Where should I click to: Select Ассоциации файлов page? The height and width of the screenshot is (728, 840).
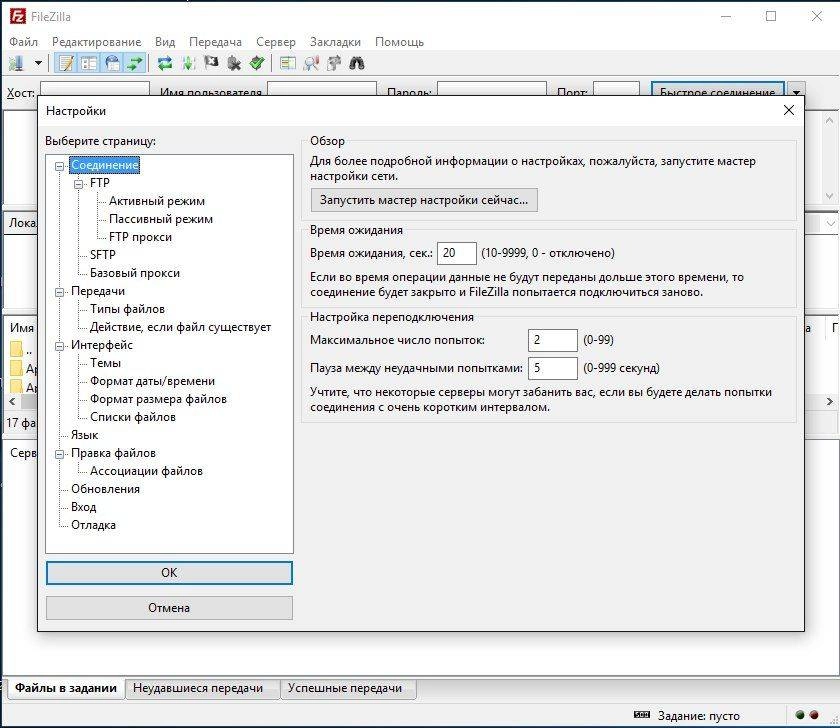pyautogui.click(x=146, y=471)
